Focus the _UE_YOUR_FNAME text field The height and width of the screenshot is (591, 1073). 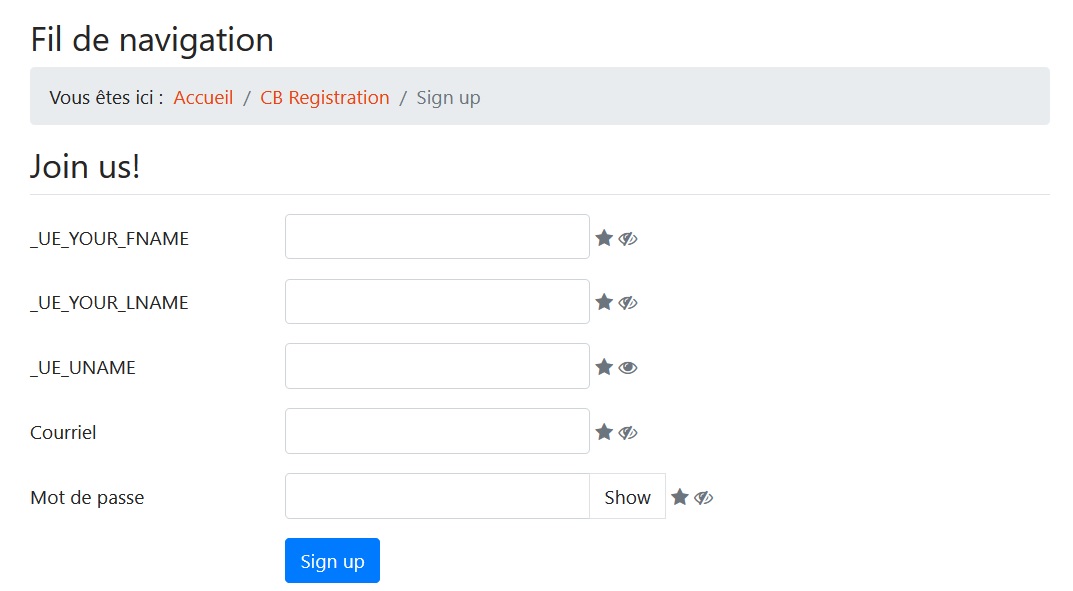[437, 237]
